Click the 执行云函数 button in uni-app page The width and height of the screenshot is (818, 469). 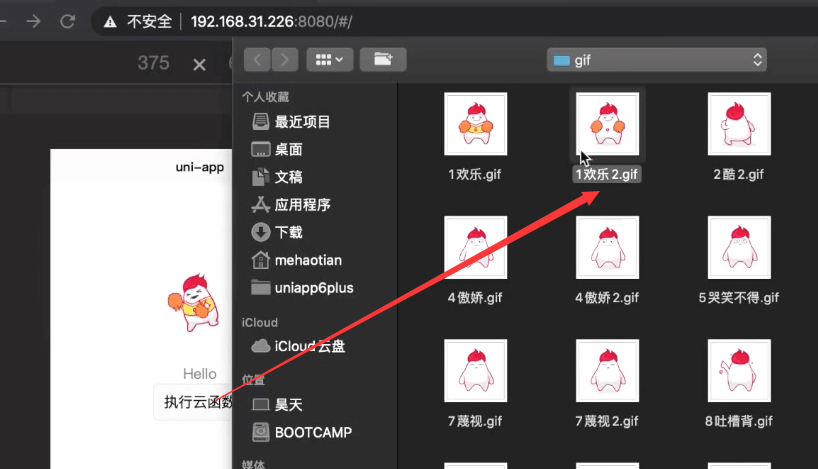[x=194, y=402]
